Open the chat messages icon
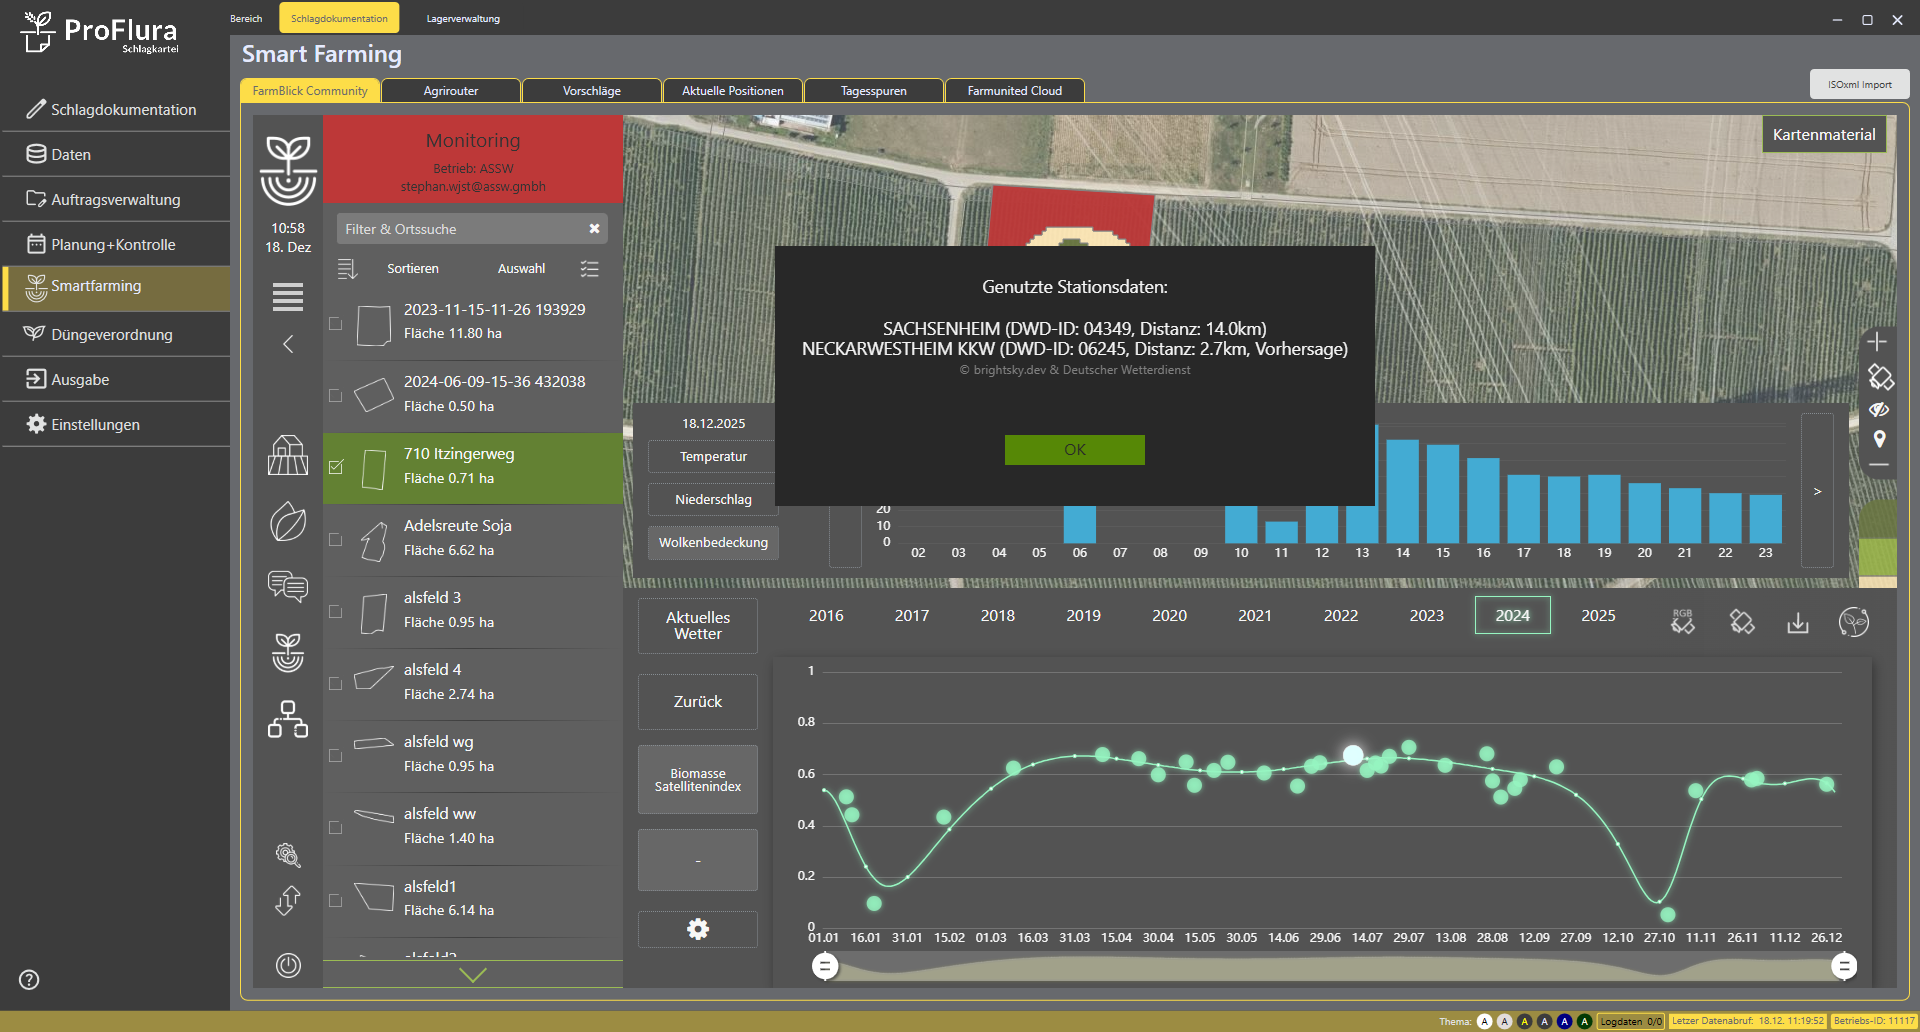This screenshot has height=1032, width=1920. pyautogui.click(x=288, y=586)
